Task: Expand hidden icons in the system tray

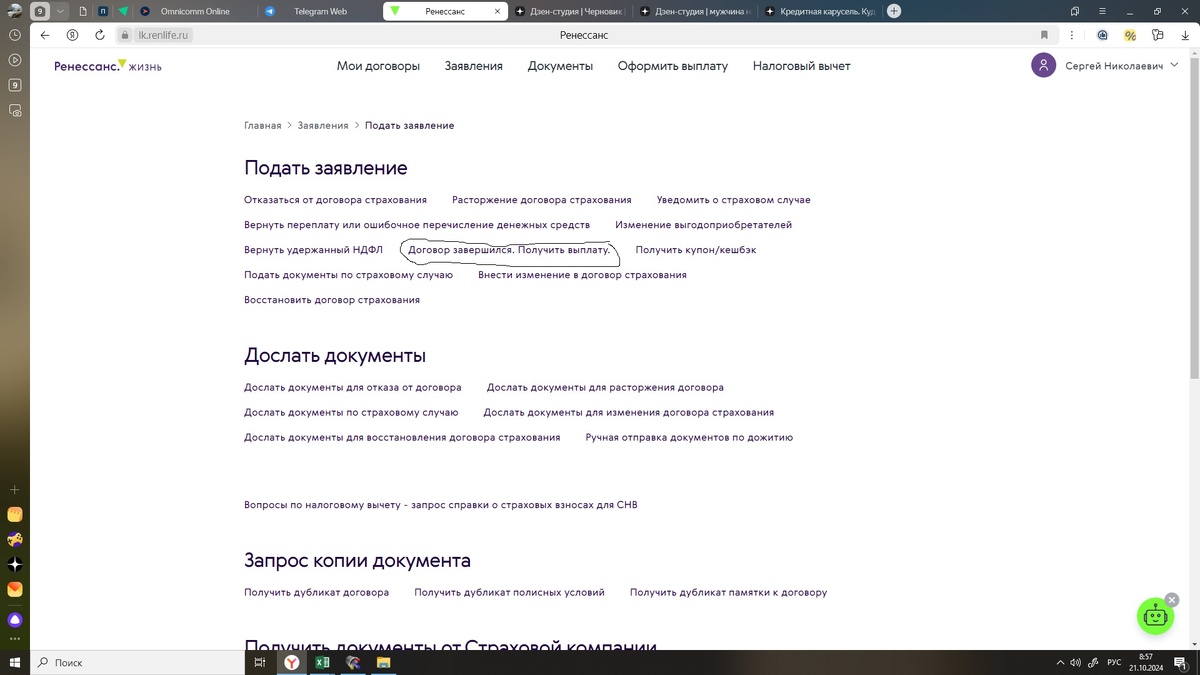Action: point(1060,662)
